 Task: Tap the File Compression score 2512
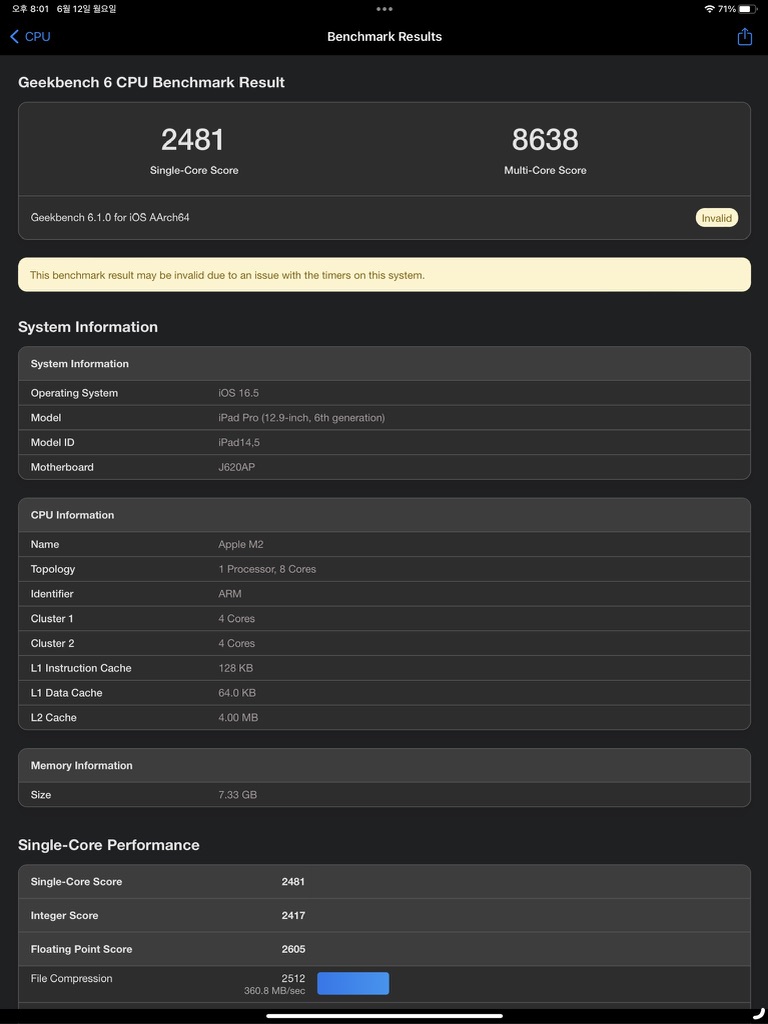[293, 978]
